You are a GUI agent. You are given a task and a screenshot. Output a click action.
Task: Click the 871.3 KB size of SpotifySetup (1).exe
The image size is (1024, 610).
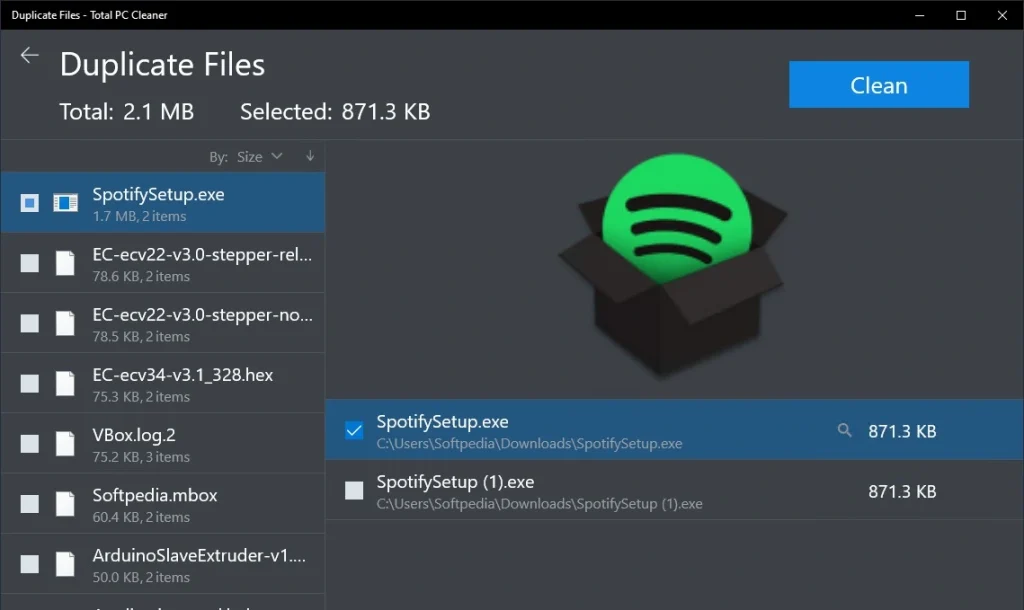click(x=902, y=491)
